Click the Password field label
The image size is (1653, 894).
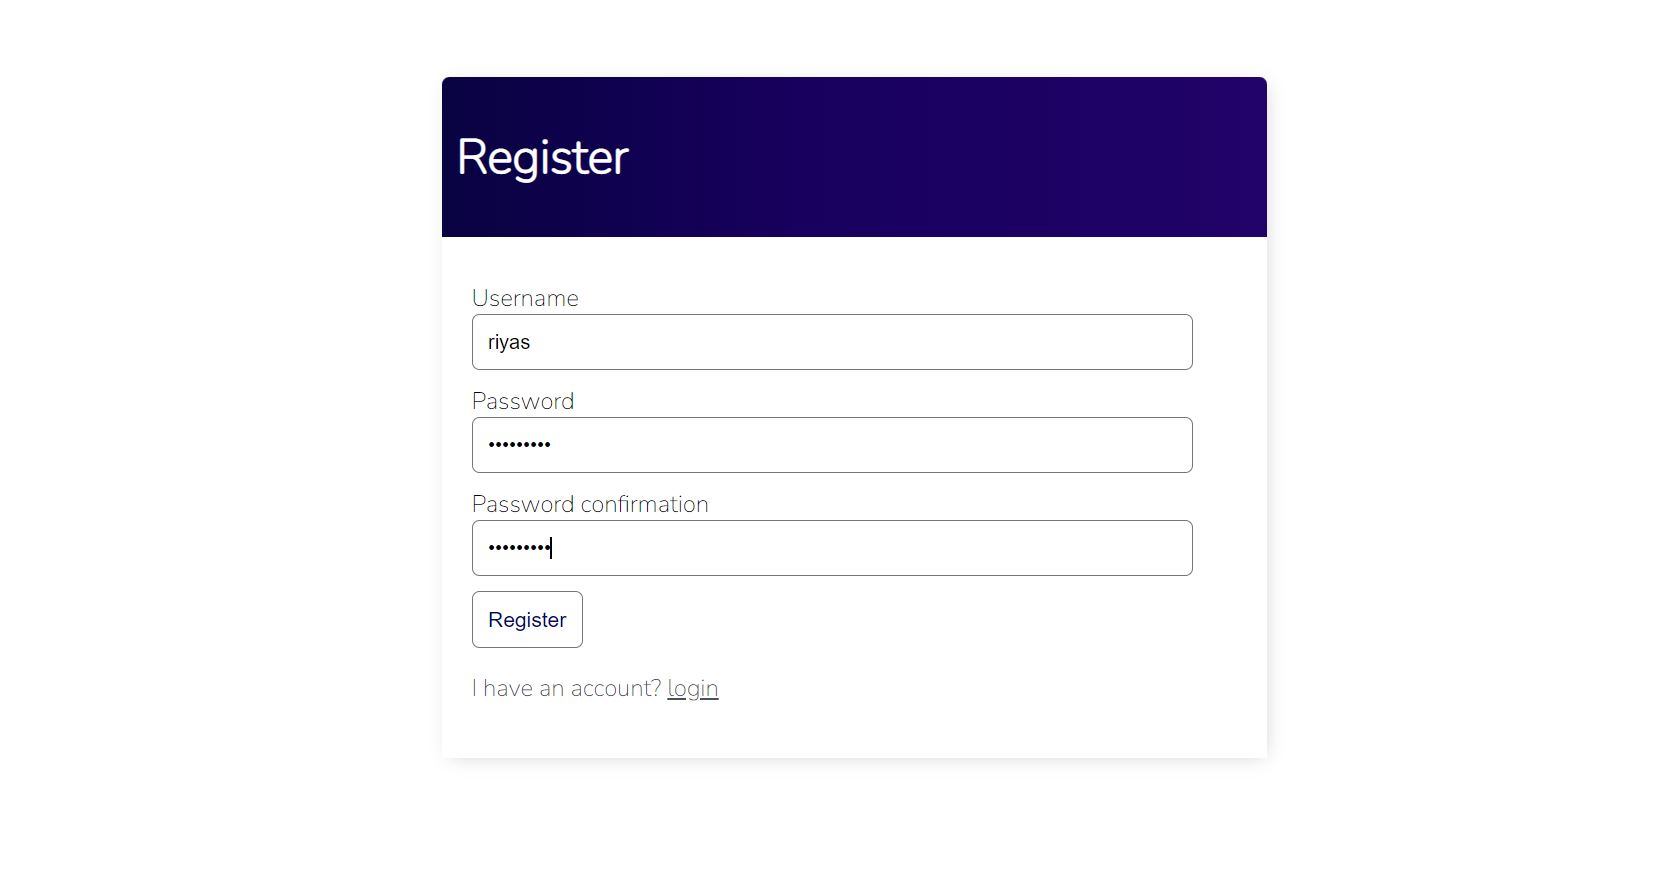point(522,400)
